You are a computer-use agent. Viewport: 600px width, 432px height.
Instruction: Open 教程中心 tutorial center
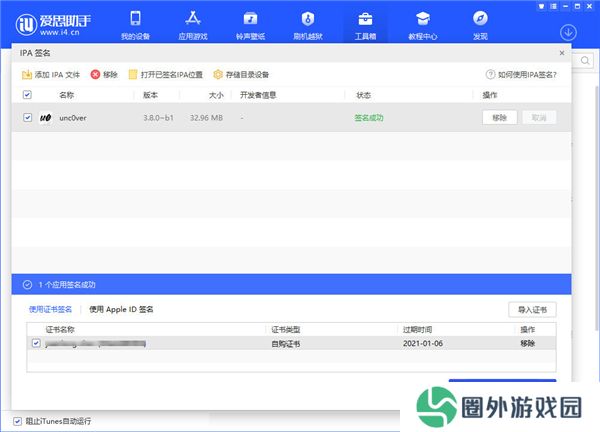(x=422, y=25)
